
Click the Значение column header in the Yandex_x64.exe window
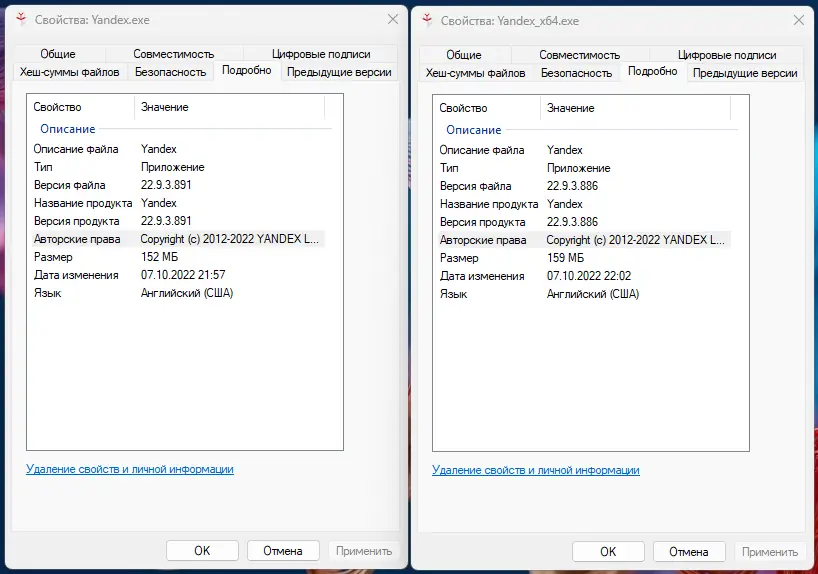click(x=570, y=108)
